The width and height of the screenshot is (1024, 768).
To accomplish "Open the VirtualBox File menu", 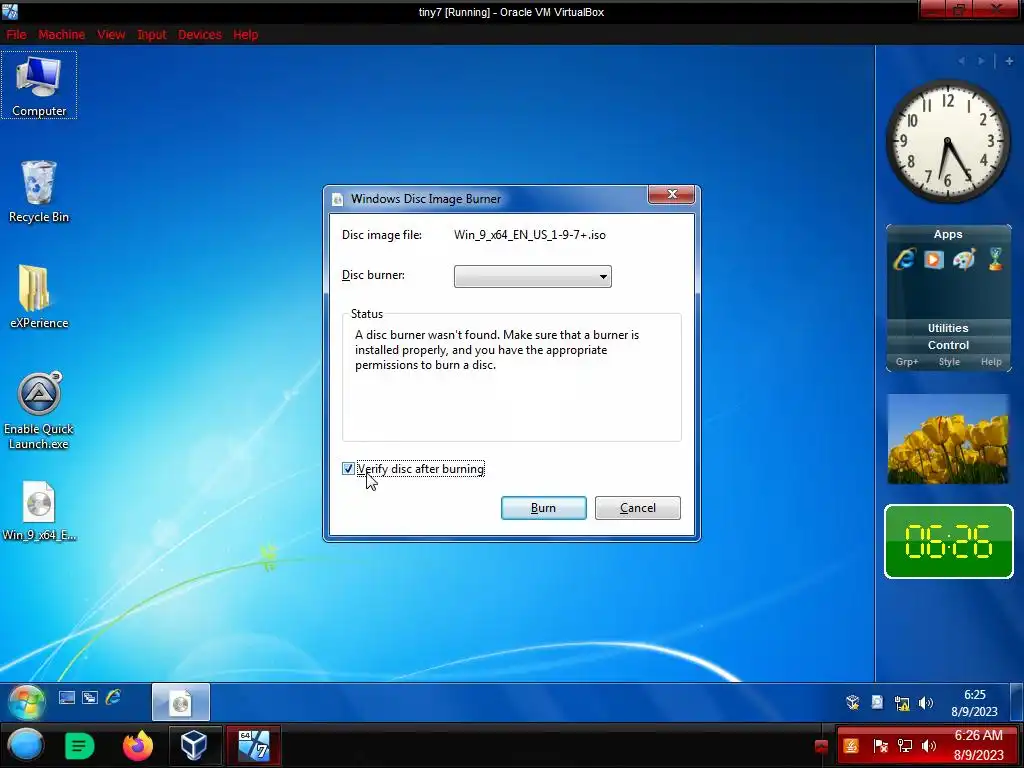I will tap(16, 35).
